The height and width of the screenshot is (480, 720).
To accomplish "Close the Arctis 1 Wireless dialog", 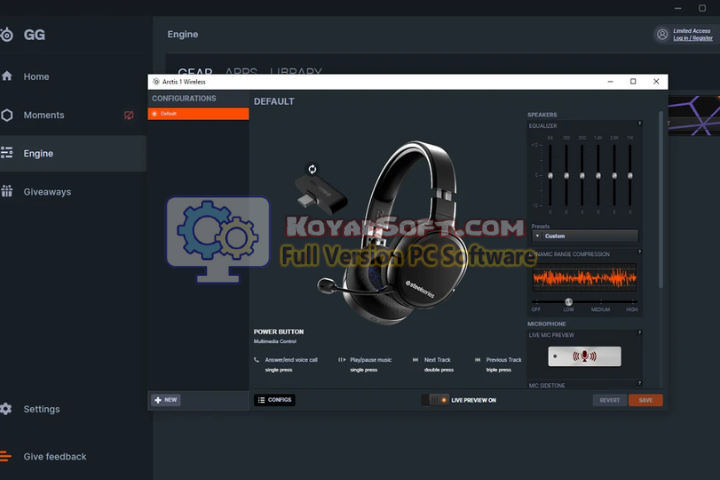I will [x=656, y=82].
